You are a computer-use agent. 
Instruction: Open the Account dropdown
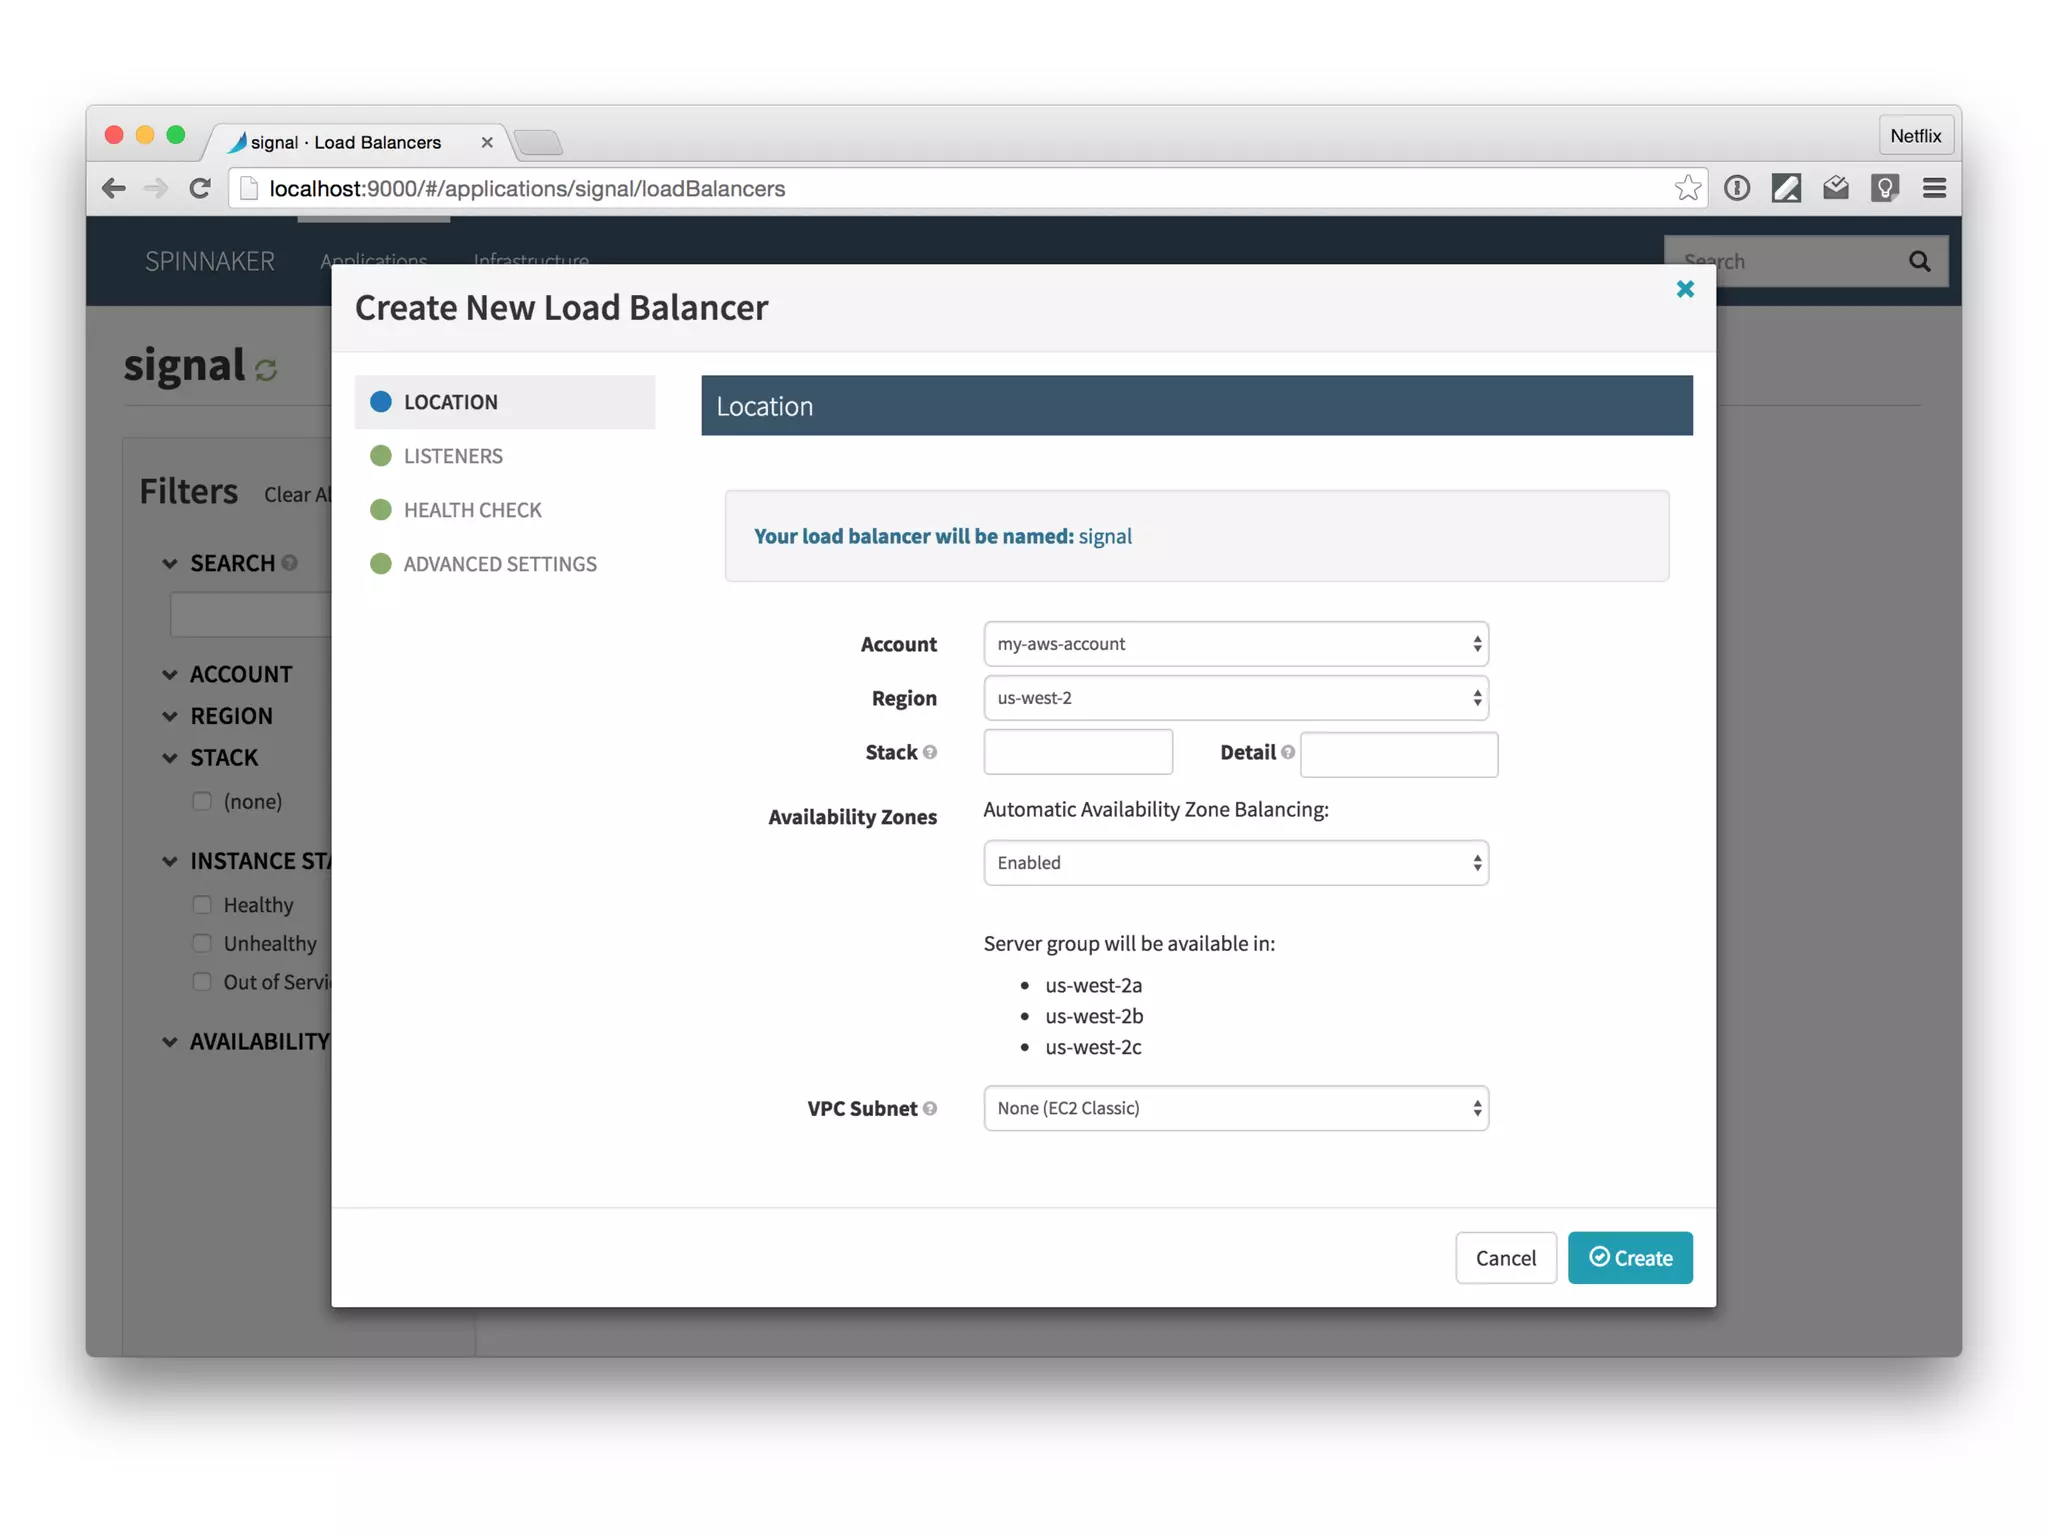click(x=1235, y=644)
